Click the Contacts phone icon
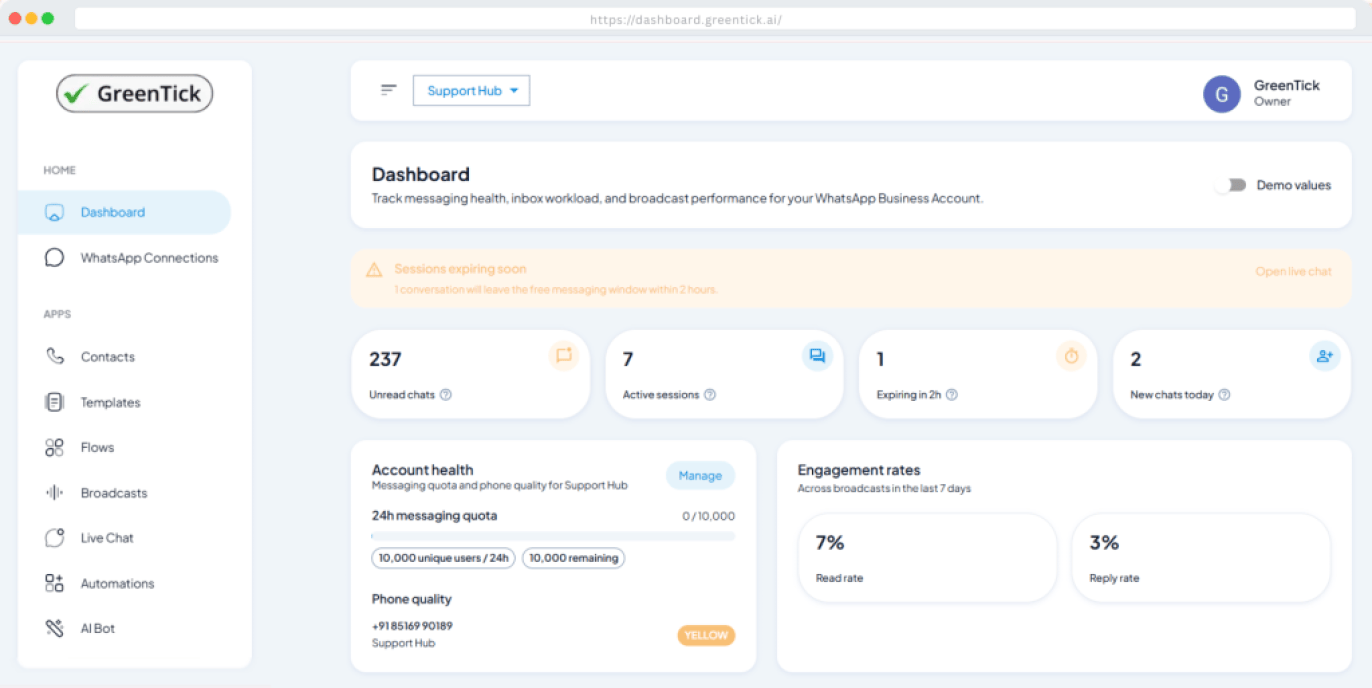1372x688 pixels. pyautogui.click(x=54, y=356)
